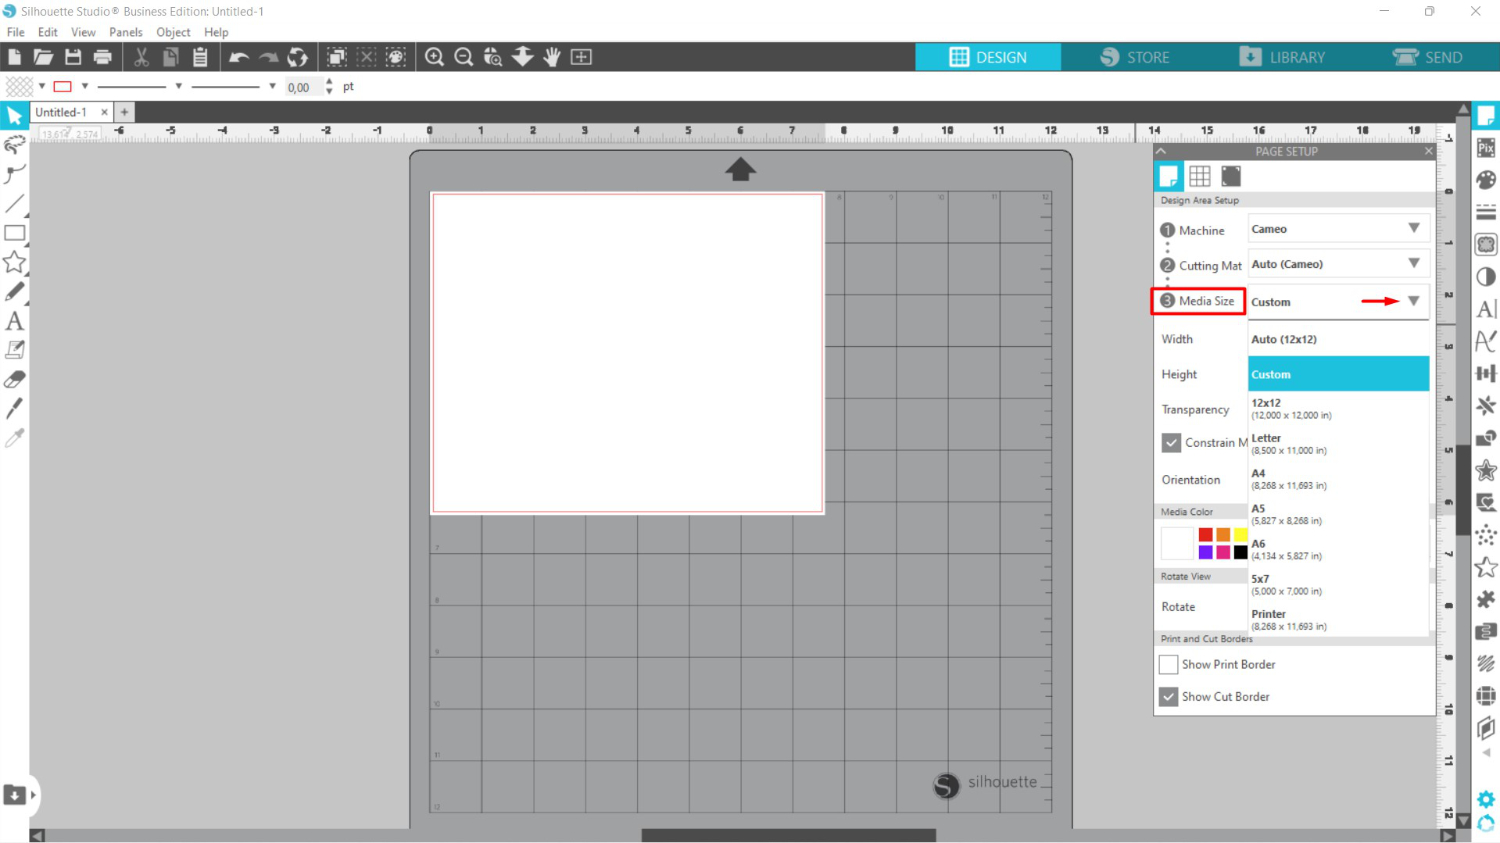The height and width of the screenshot is (843, 1500).
Task: Toggle the Show Print Border checkbox
Action: click(1168, 664)
